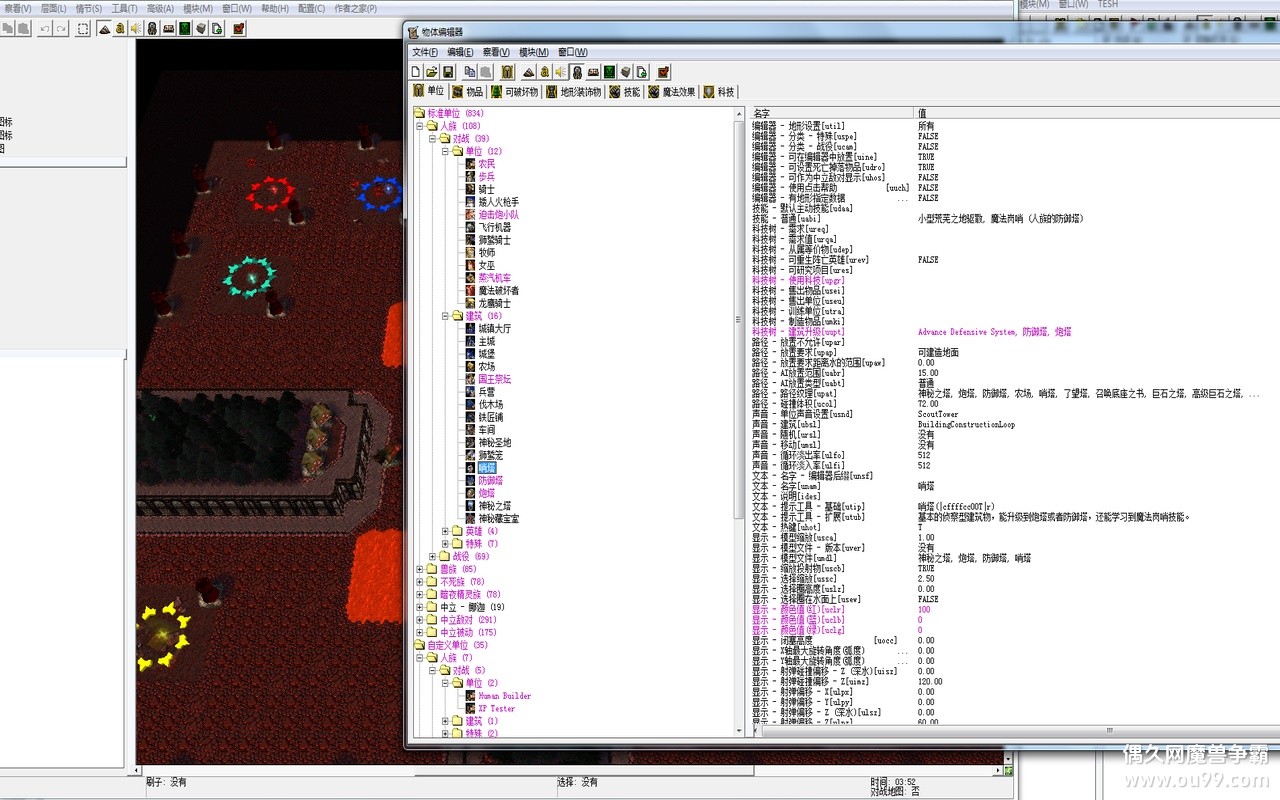Click the pressed Object Editor module icon
This screenshot has height=800, width=1280.
pos(577,72)
